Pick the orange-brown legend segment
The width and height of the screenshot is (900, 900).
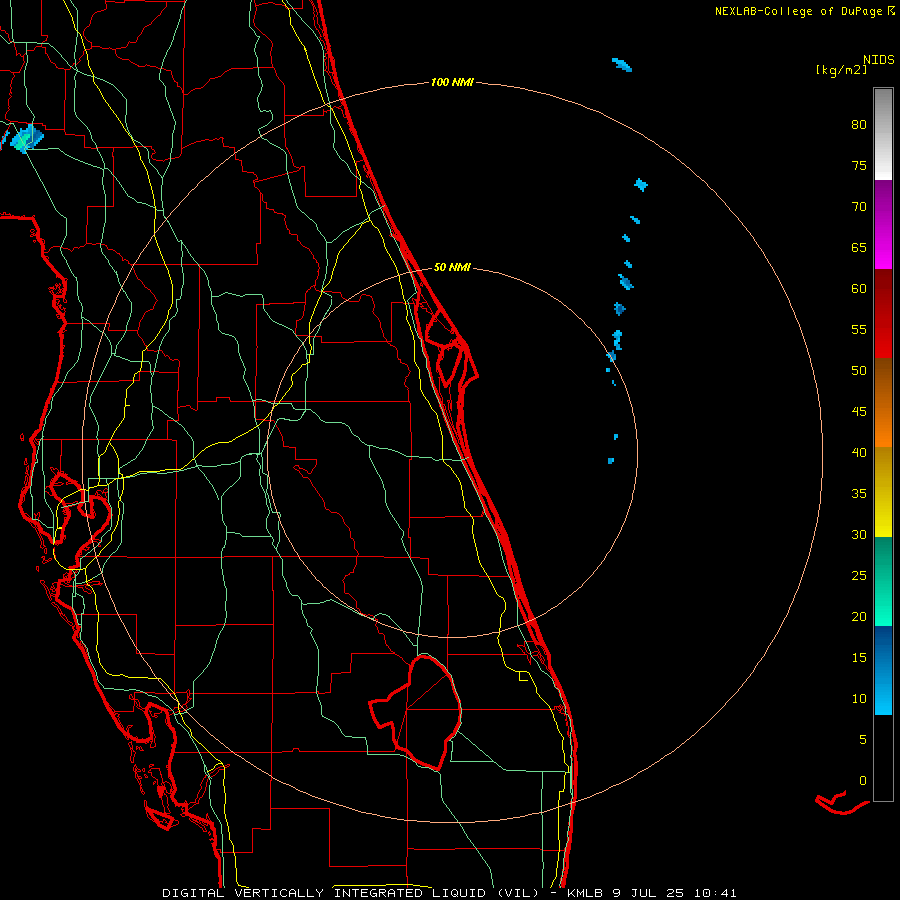pyautogui.click(x=883, y=402)
